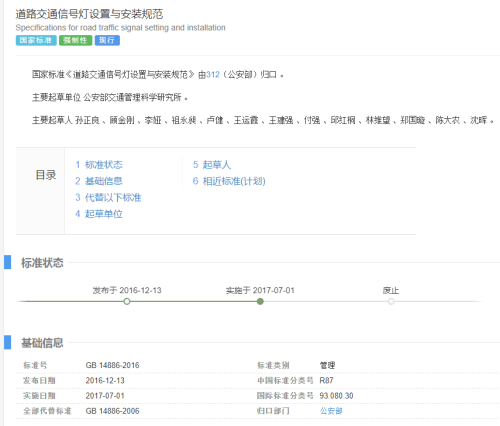Screen dimensions: 500x426
Task: Open 相近标准(计划) contents link
Action: [x=229, y=181]
